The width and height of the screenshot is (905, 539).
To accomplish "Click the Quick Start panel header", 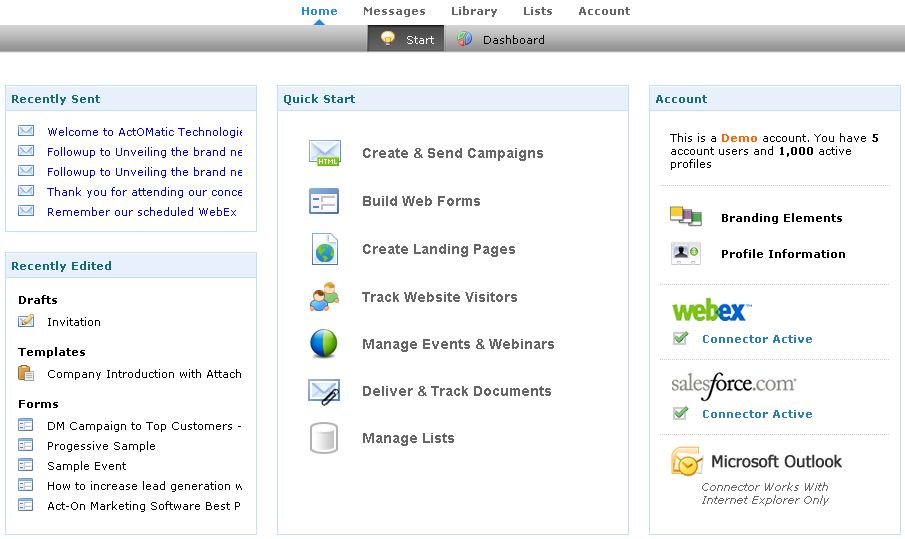I will point(452,99).
